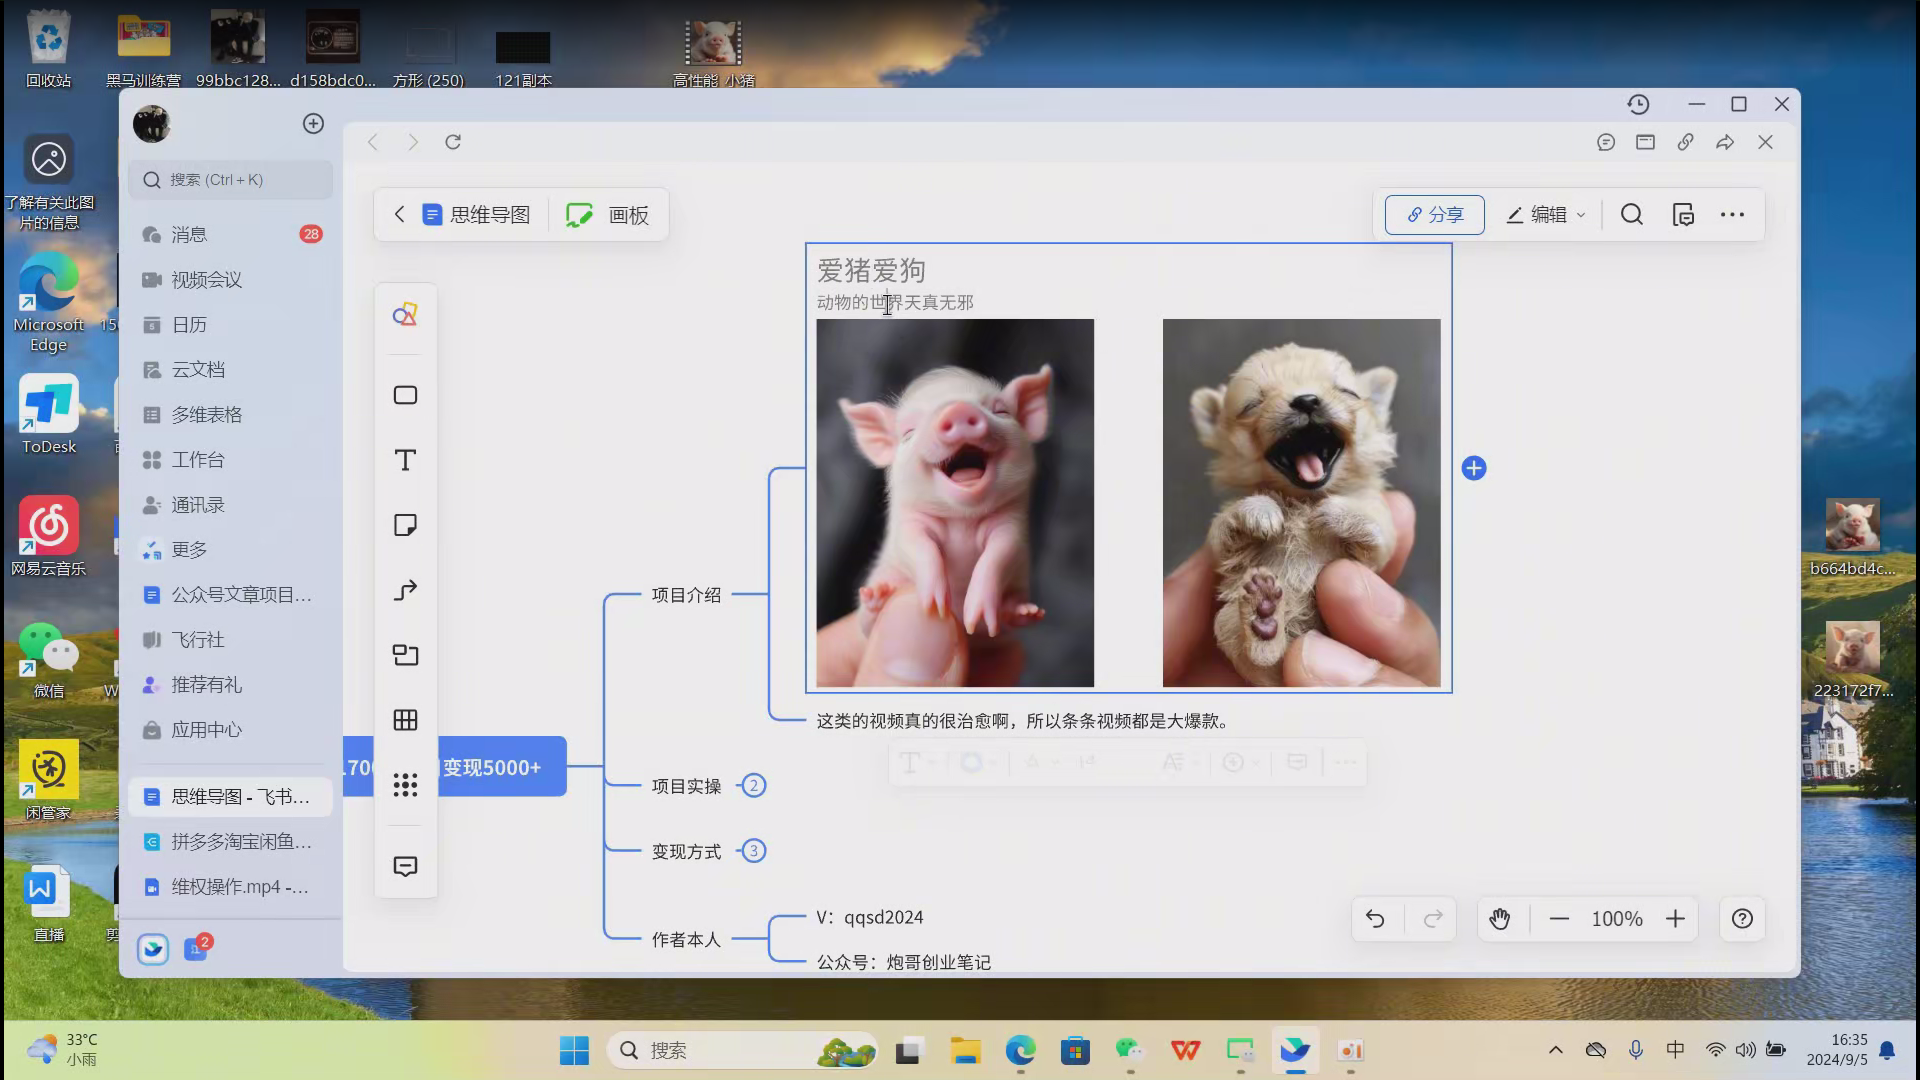Go back with the left chevron

399,214
